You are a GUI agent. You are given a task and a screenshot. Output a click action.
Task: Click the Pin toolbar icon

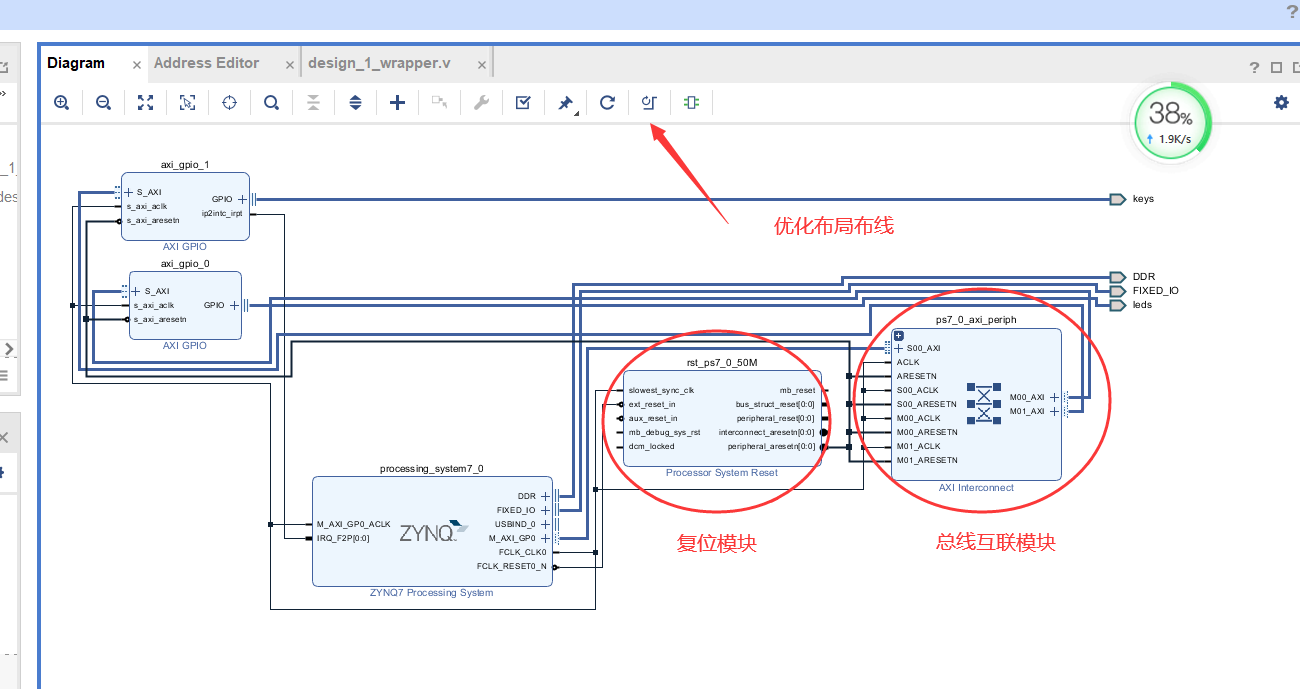(566, 103)
